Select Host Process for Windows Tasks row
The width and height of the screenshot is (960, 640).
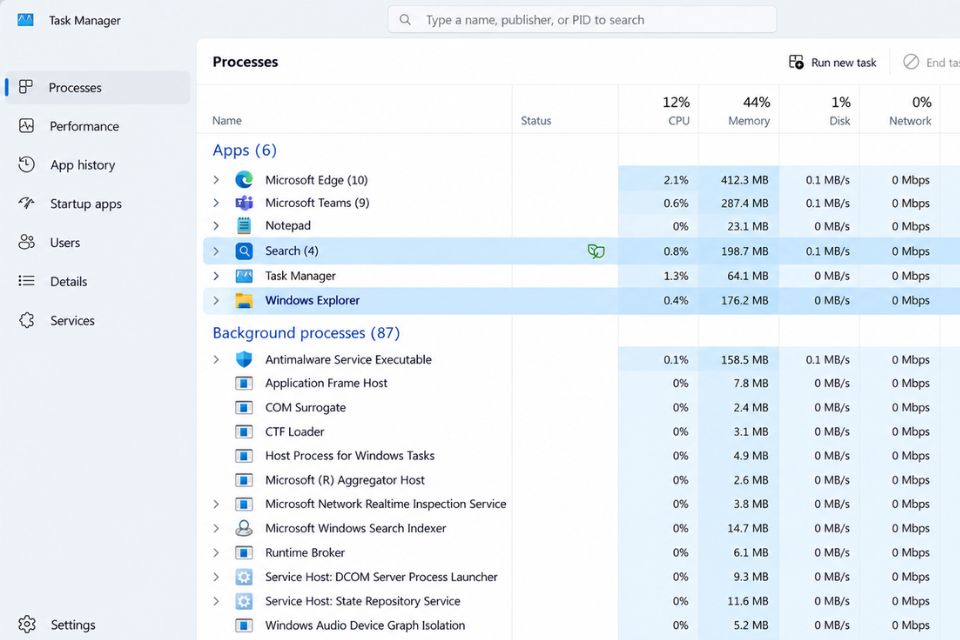point(582,456)
